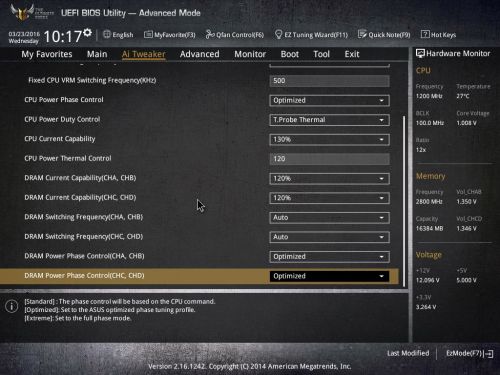
Task: Click the 5.000 V voltage reading
Action: point(466,280)
